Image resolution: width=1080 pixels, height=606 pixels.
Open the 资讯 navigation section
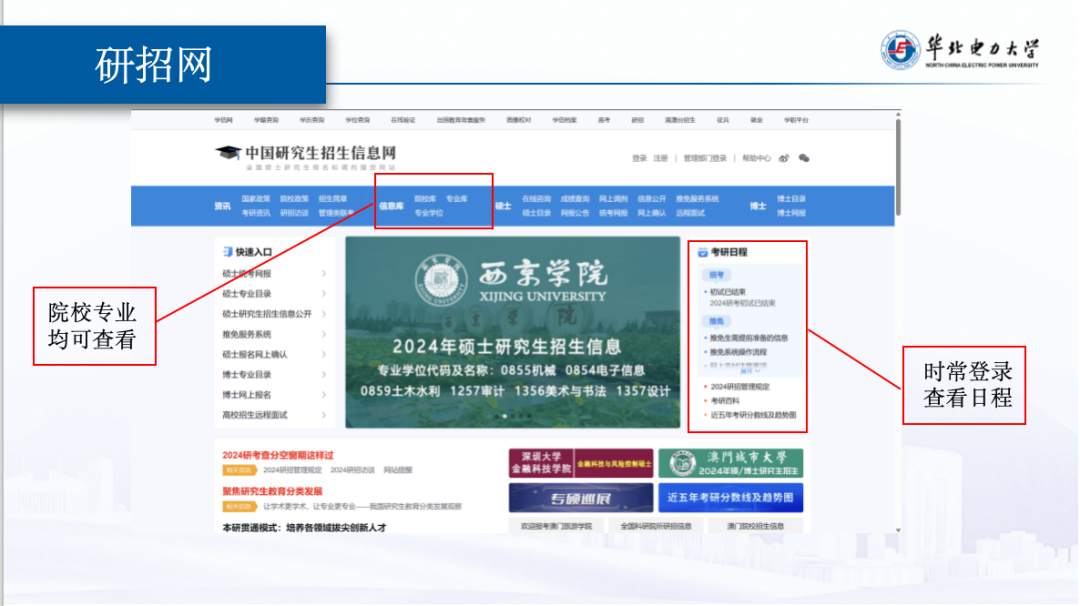click(222, 206)
